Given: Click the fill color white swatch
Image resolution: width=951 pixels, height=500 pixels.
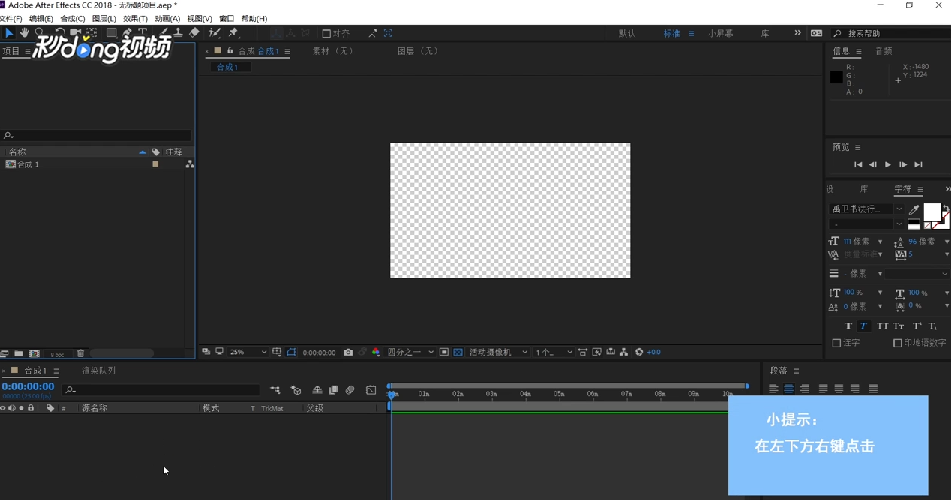Looking at the screenshot, I should point(932,212).
